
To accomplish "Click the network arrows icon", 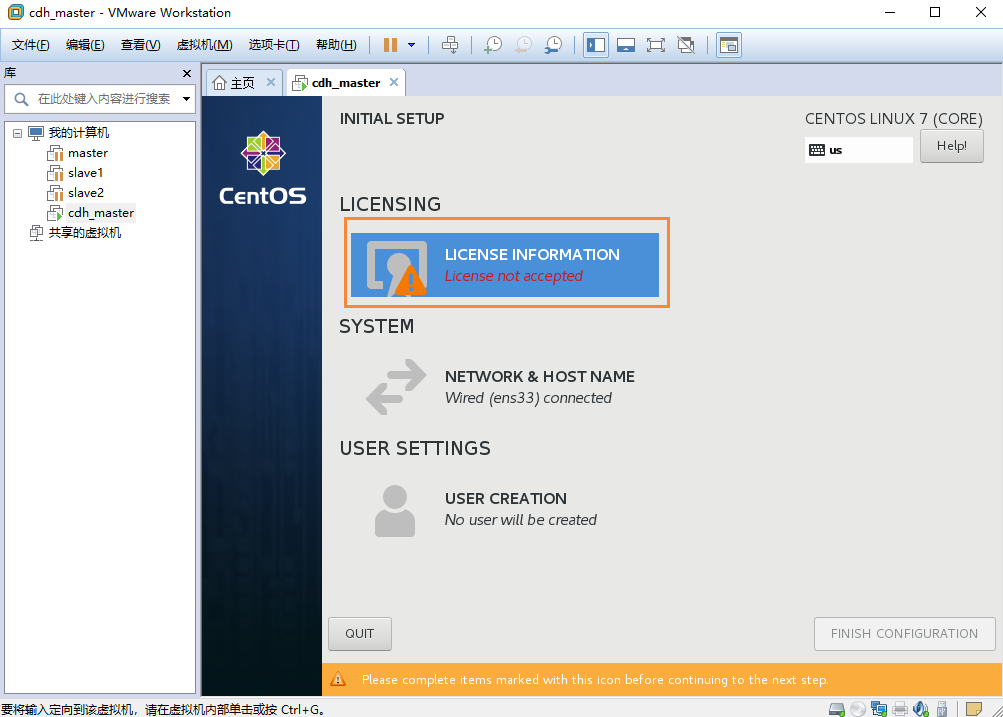I will pos(396,387).
